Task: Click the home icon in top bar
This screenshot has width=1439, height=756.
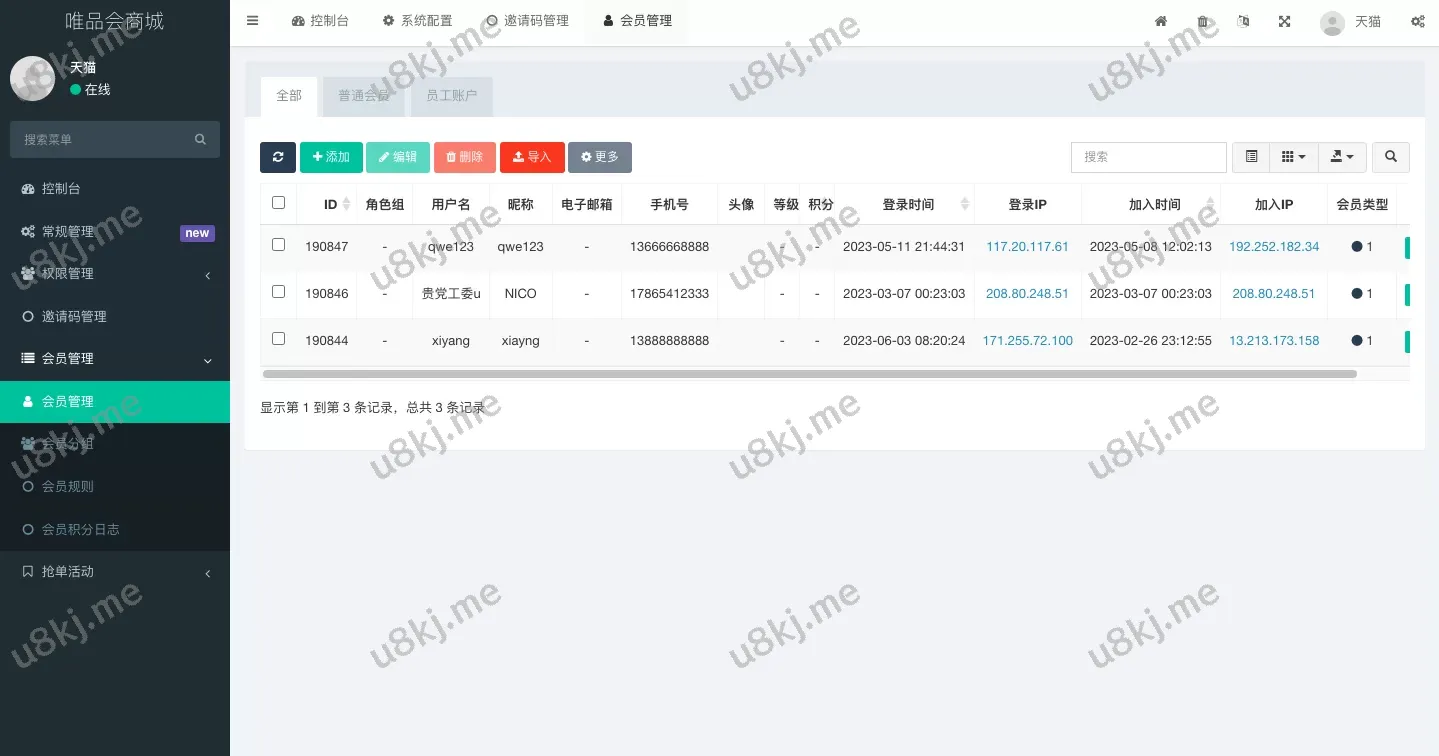Action: 1161,22
